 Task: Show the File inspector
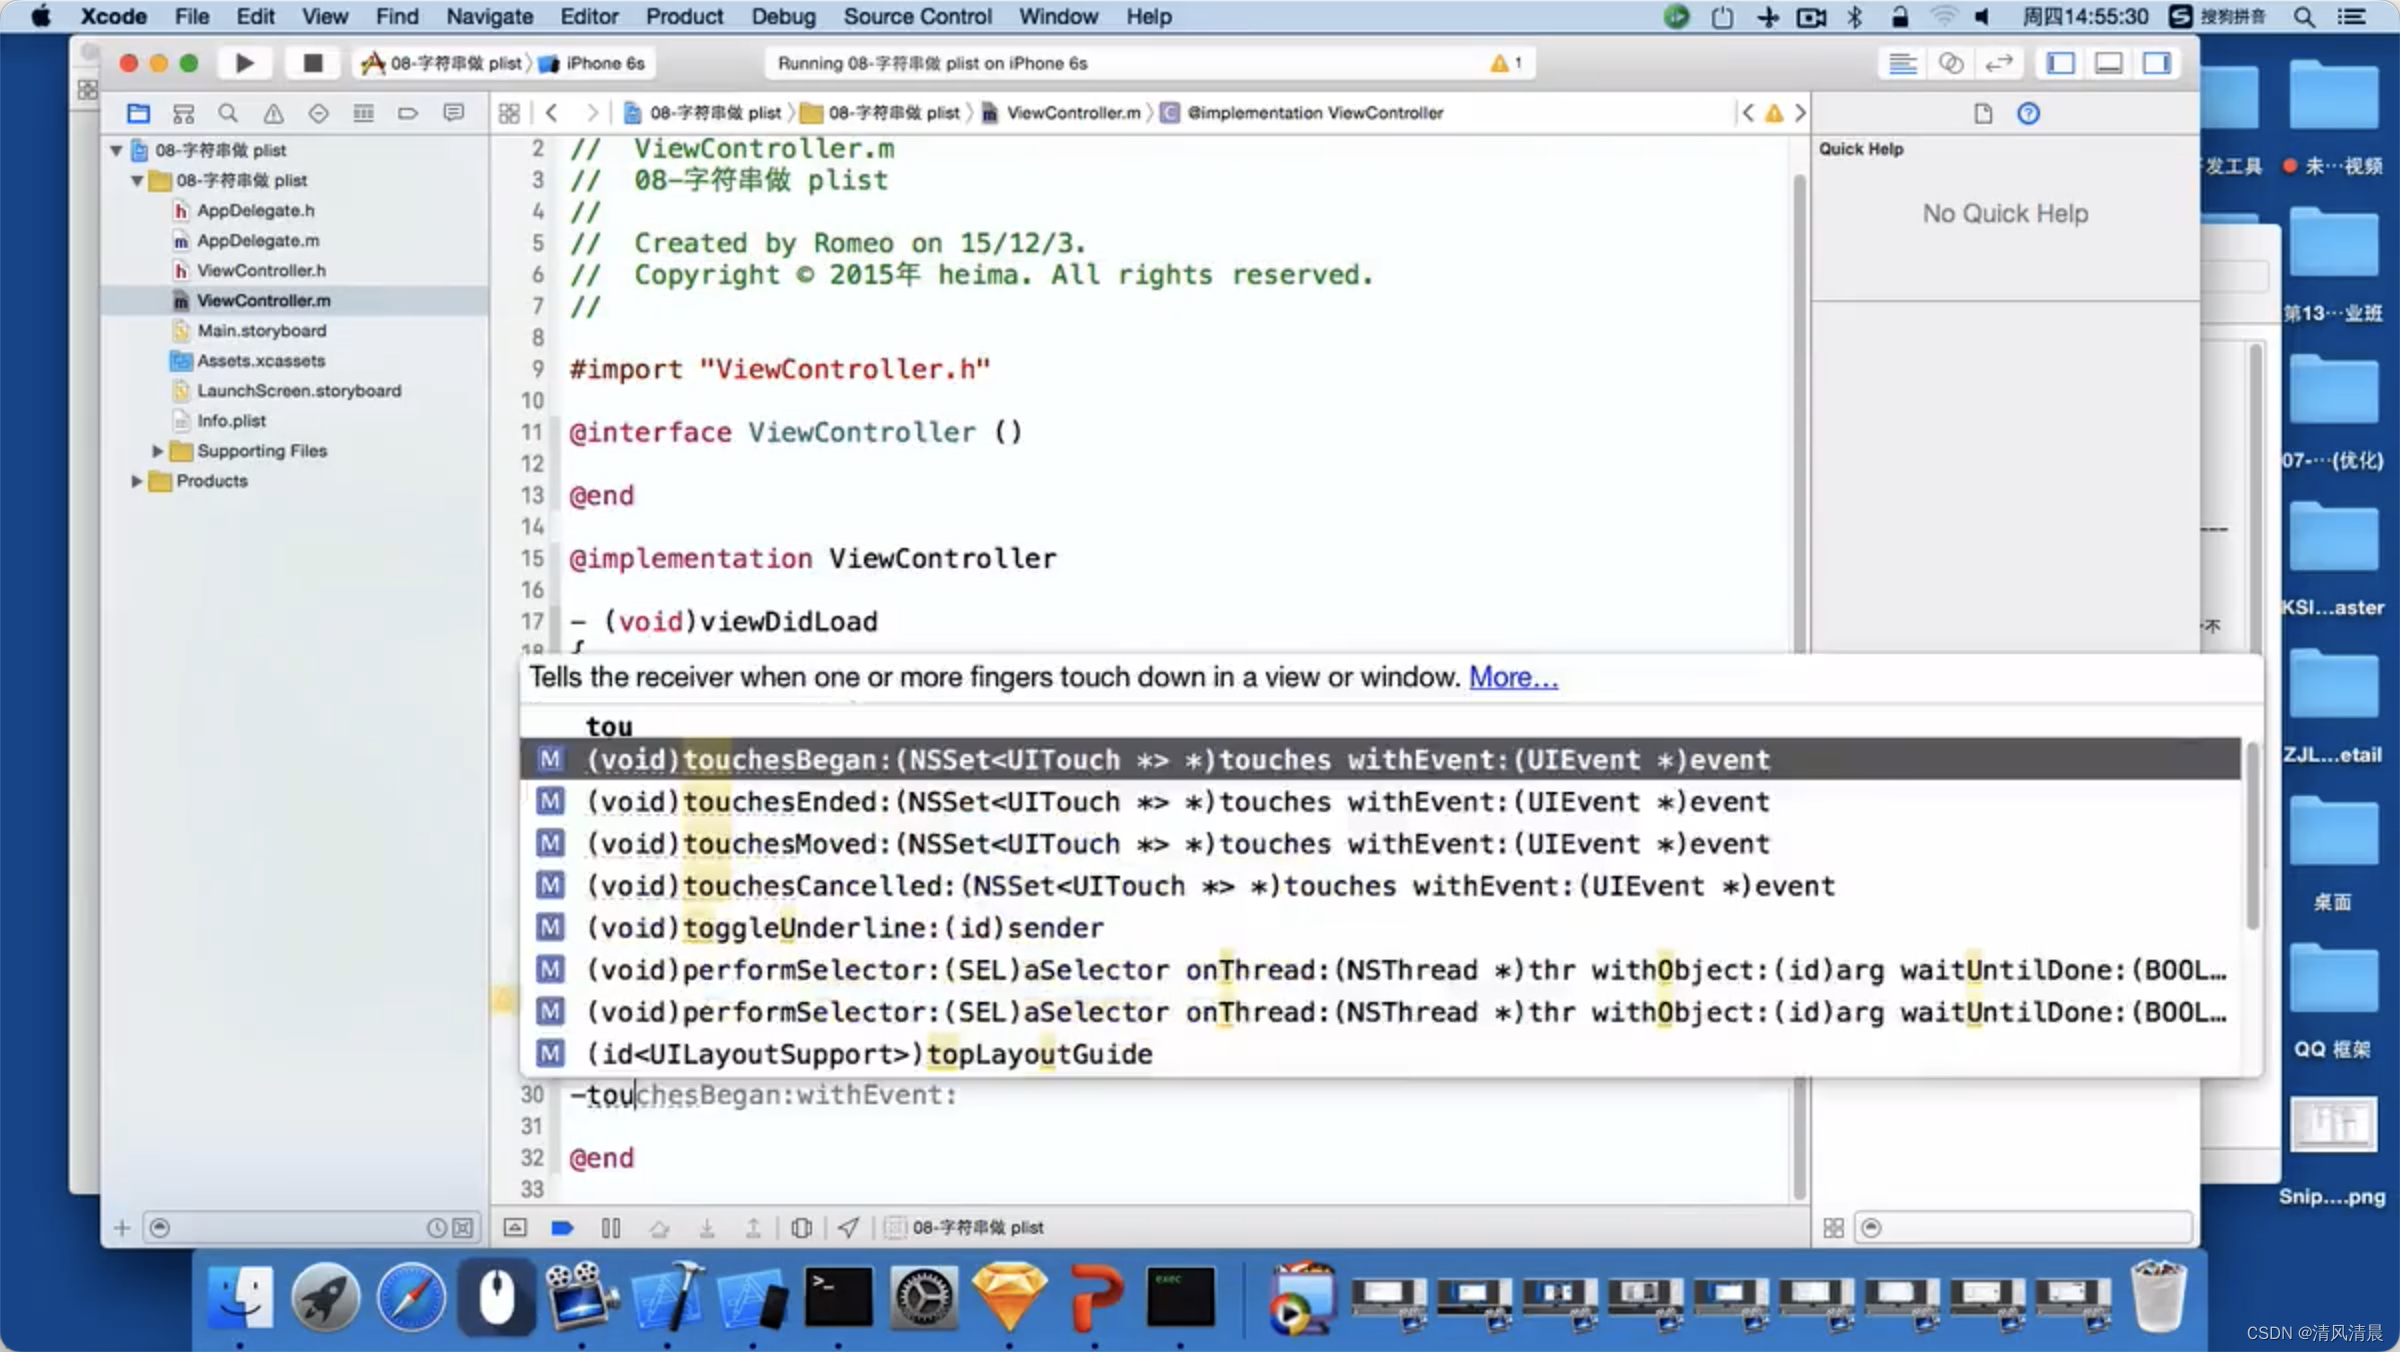(1983, 113)
